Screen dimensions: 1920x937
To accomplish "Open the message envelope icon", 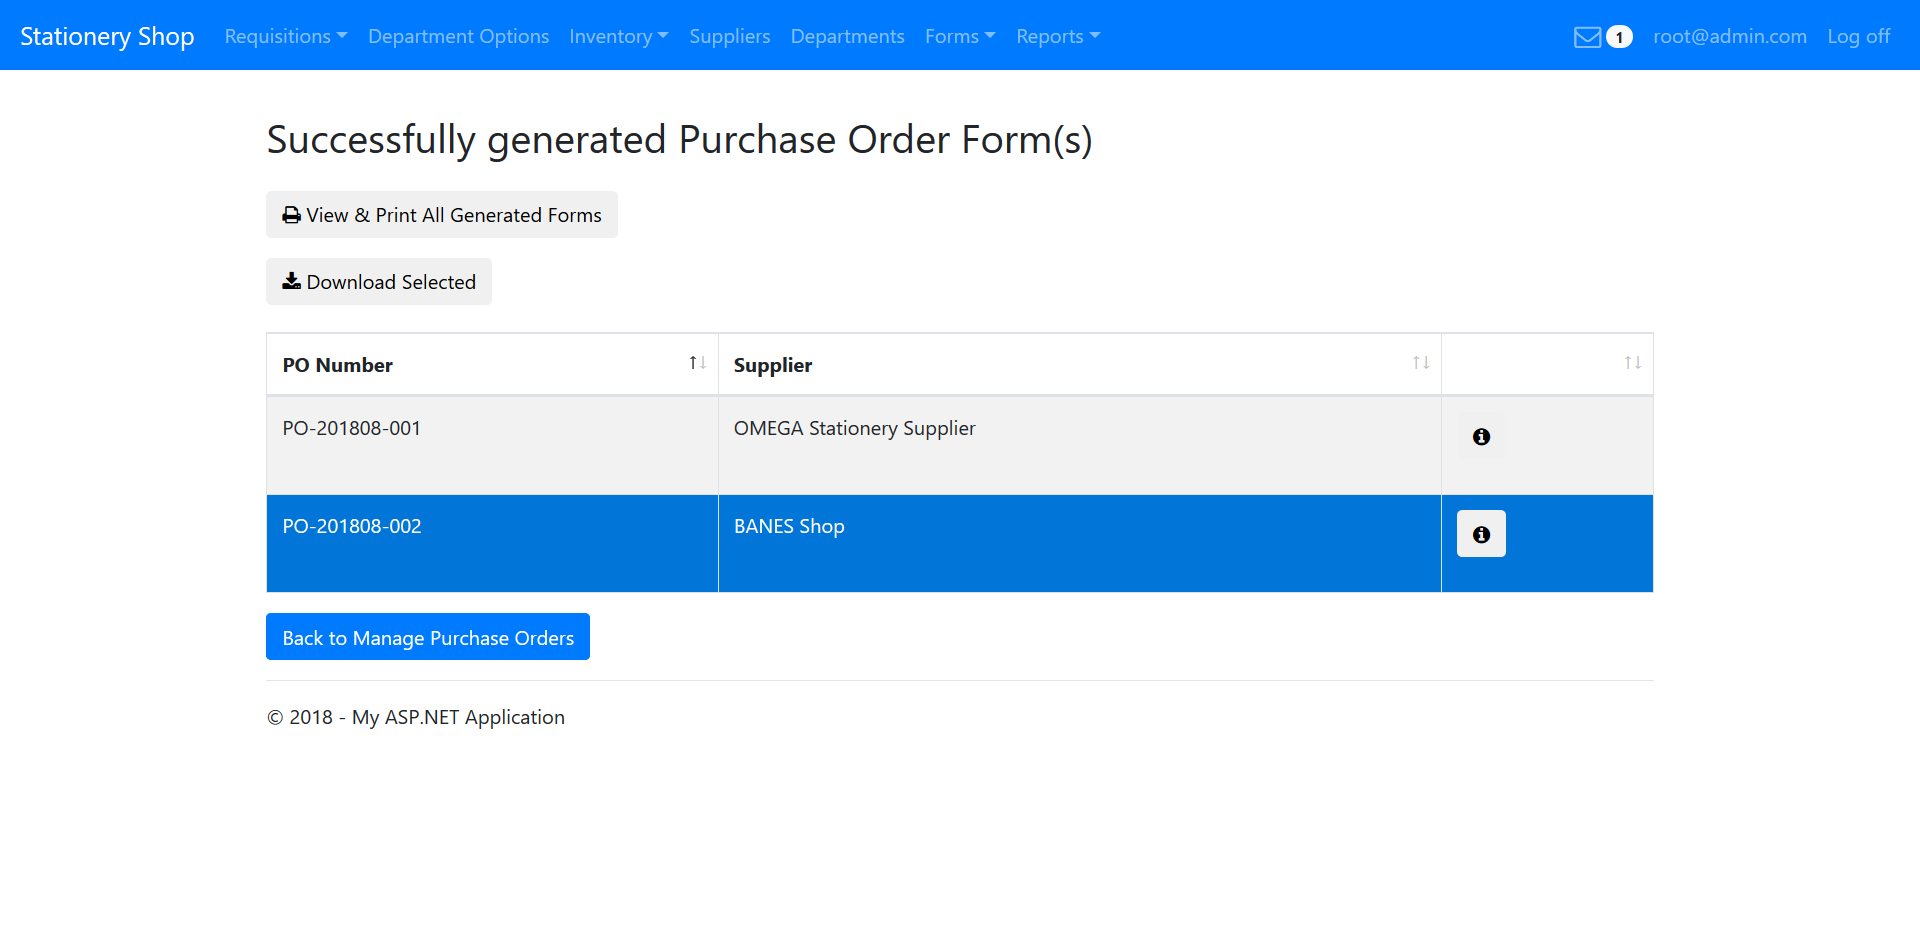I will tap(1586, 36).
